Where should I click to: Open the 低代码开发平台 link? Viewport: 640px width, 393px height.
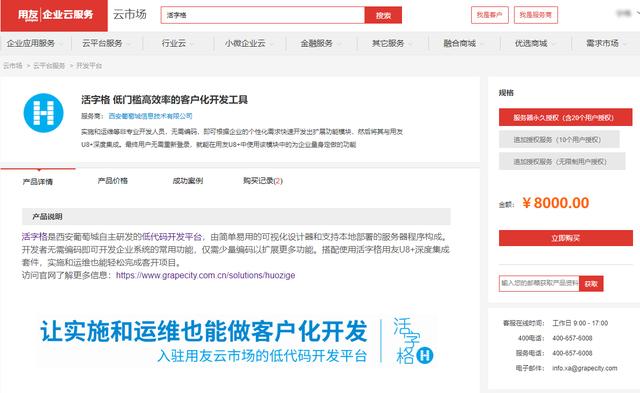171,237
